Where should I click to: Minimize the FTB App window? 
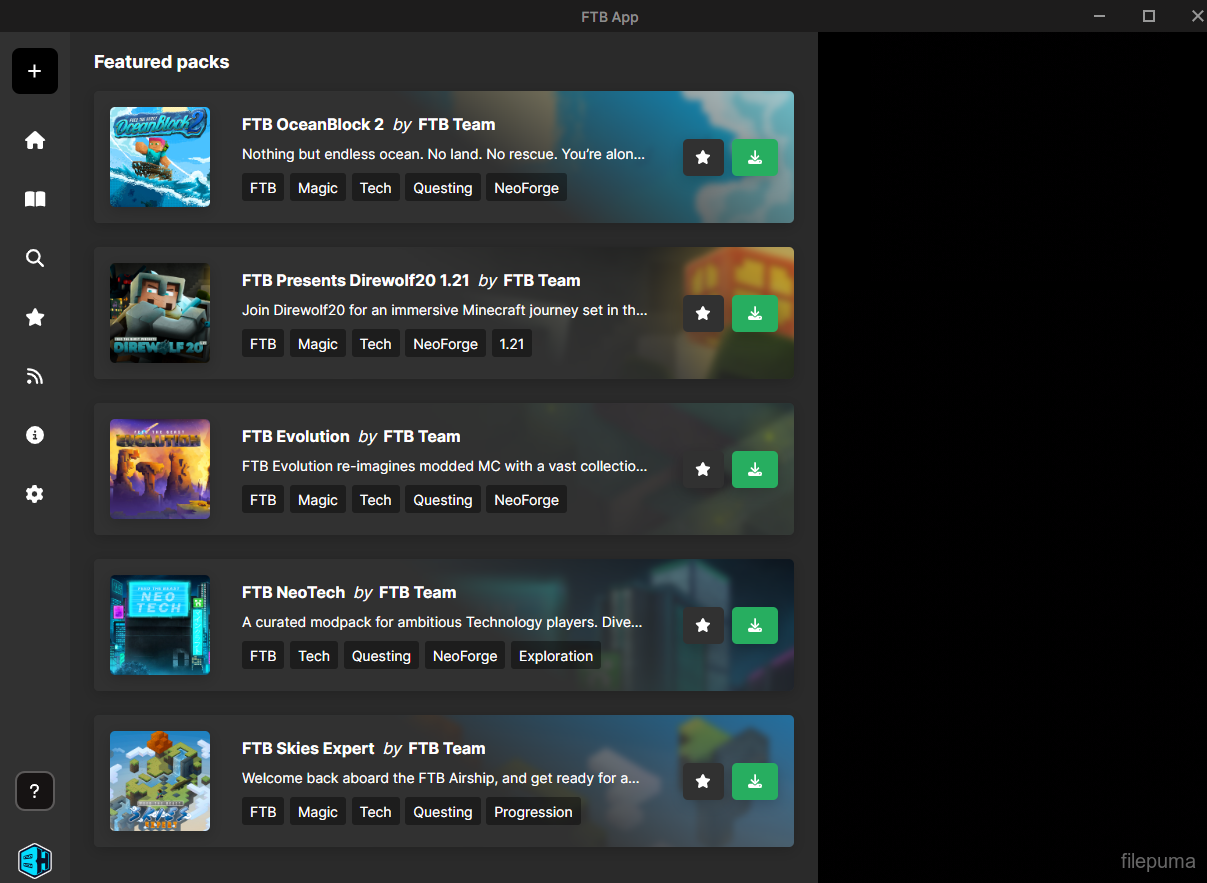(x=1100, y=16)
